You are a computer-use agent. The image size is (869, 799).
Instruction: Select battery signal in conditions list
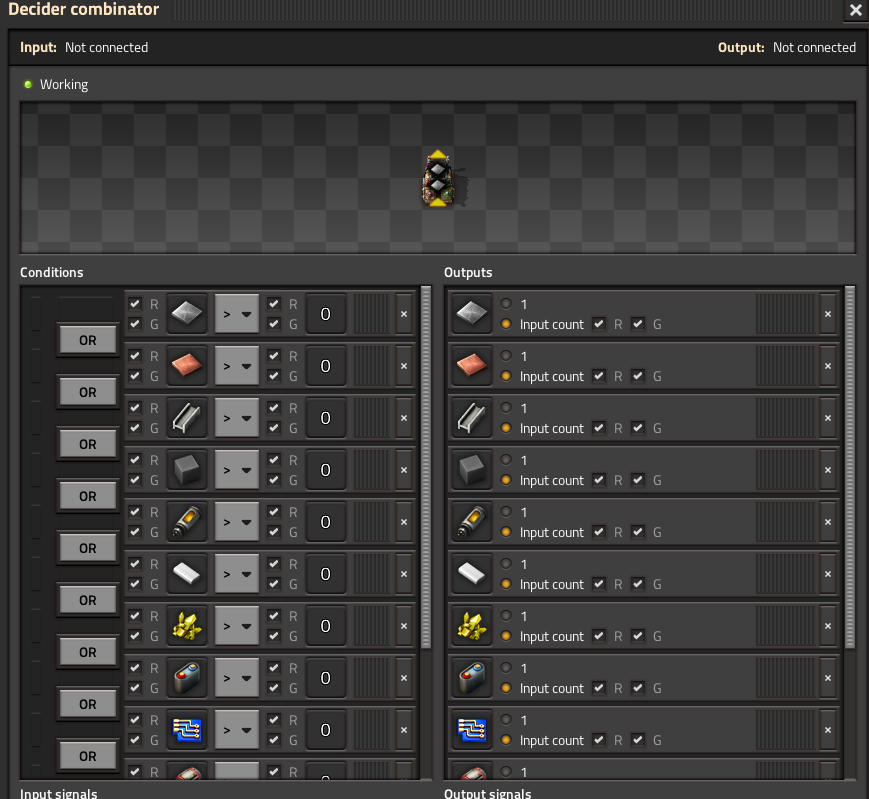[187, 678]
